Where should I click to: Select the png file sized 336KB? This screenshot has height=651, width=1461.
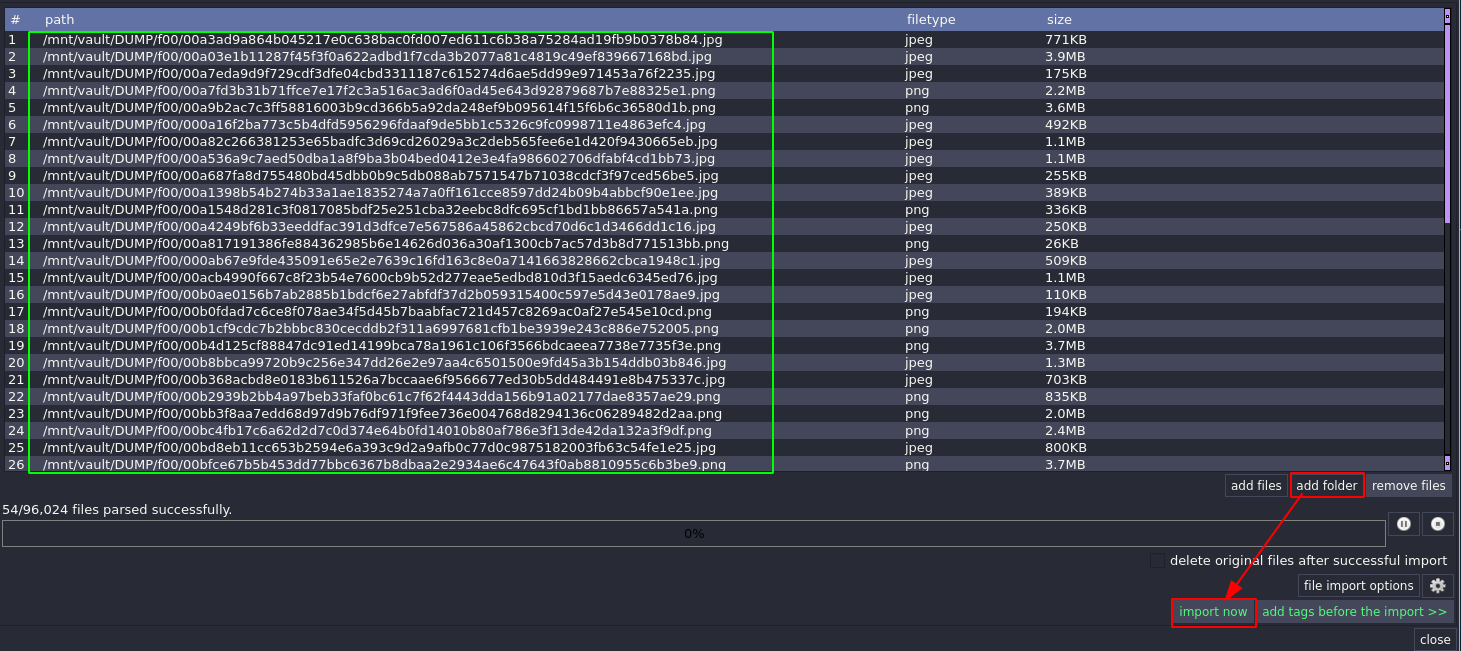click(x=723, y=210)
